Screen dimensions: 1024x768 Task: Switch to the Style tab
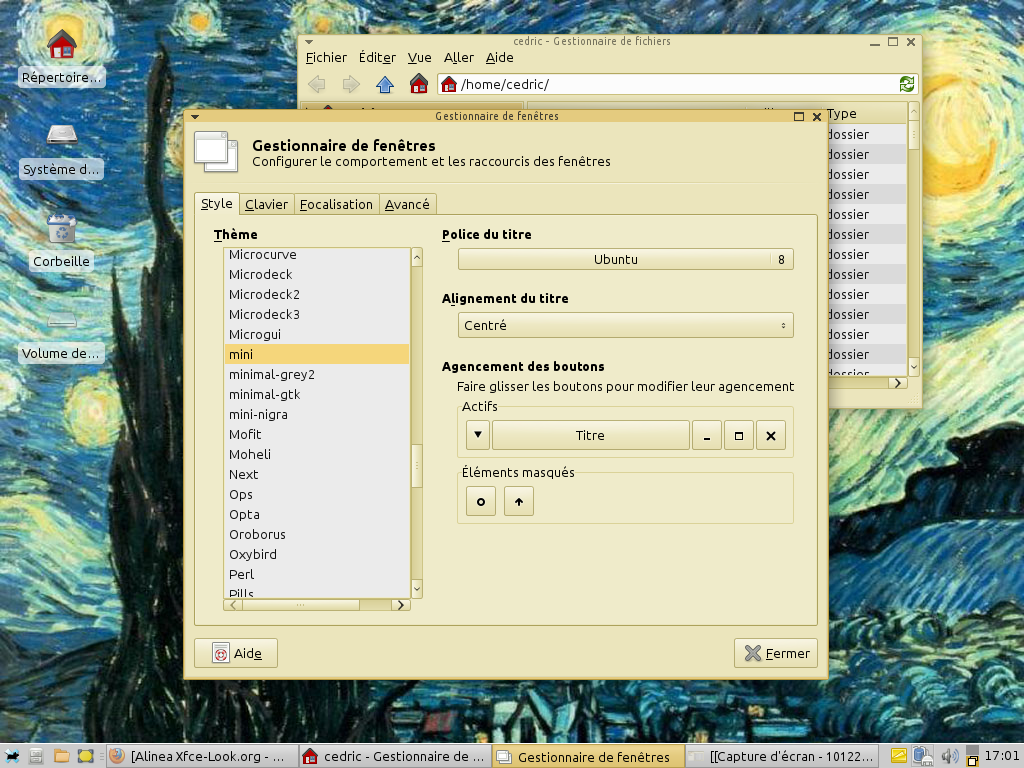217,203
